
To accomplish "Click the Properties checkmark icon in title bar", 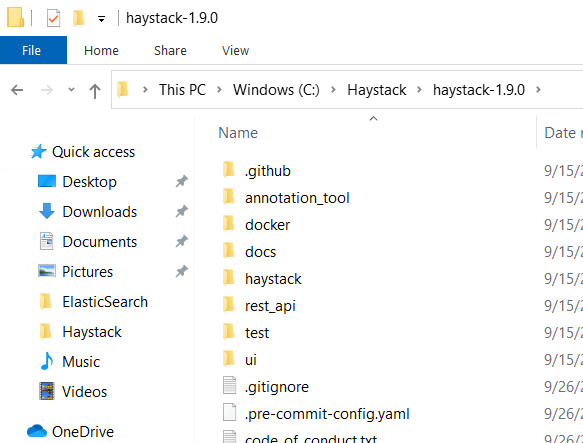I will pos(53,18).
